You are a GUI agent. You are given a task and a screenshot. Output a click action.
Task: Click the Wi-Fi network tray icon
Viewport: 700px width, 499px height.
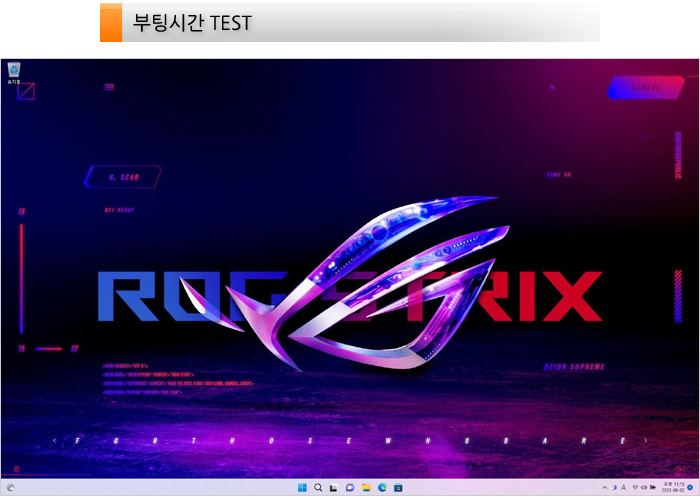click(635, 487)
